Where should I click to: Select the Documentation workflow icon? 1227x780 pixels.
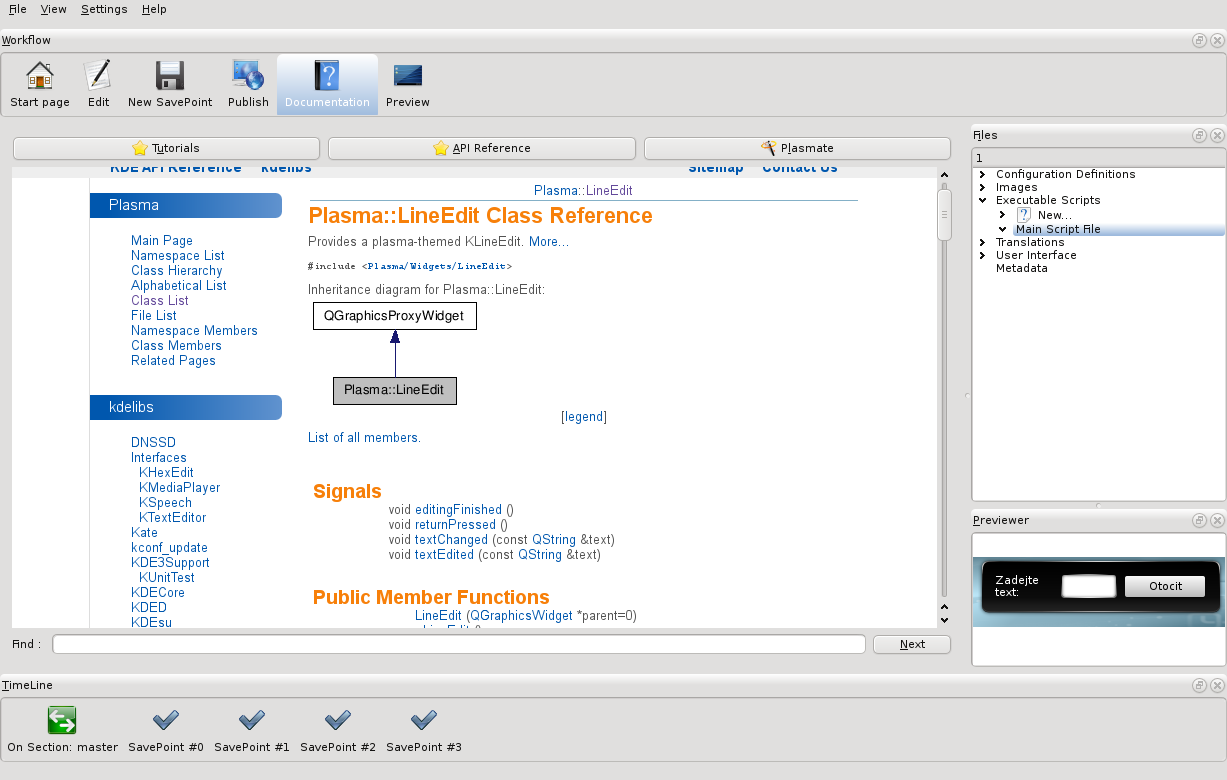(x=327, y=84)
